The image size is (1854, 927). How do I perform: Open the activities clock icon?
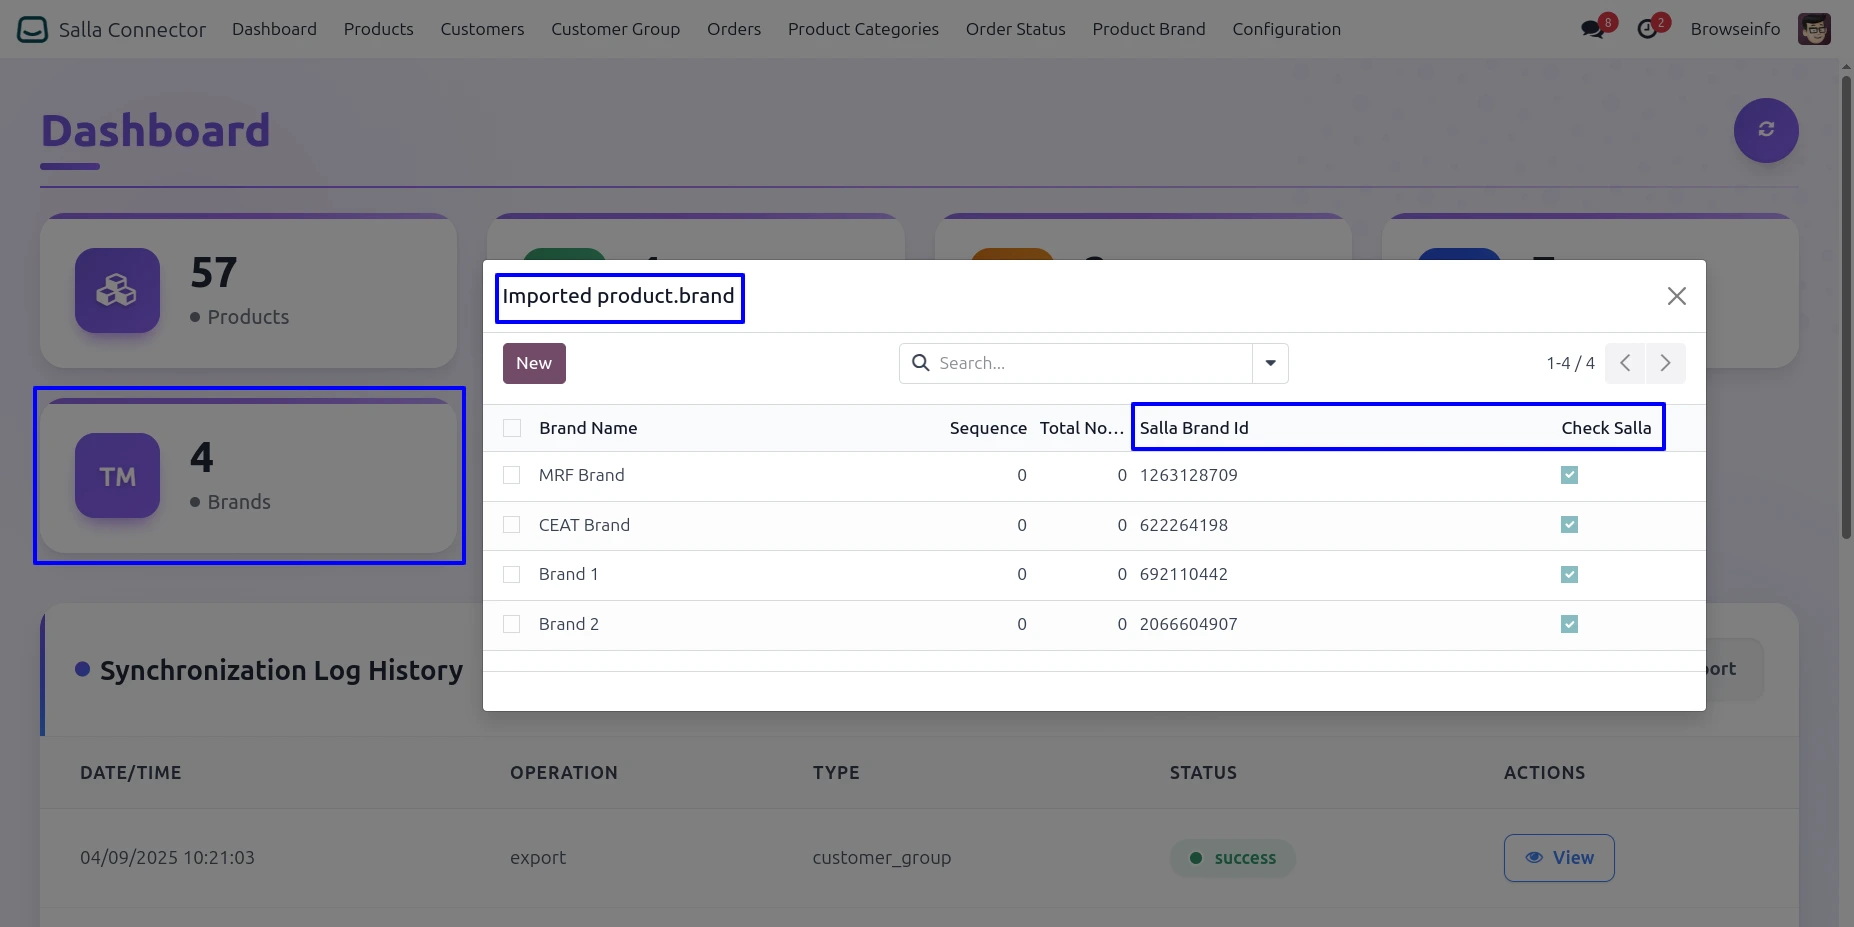tap(1647, 30)
